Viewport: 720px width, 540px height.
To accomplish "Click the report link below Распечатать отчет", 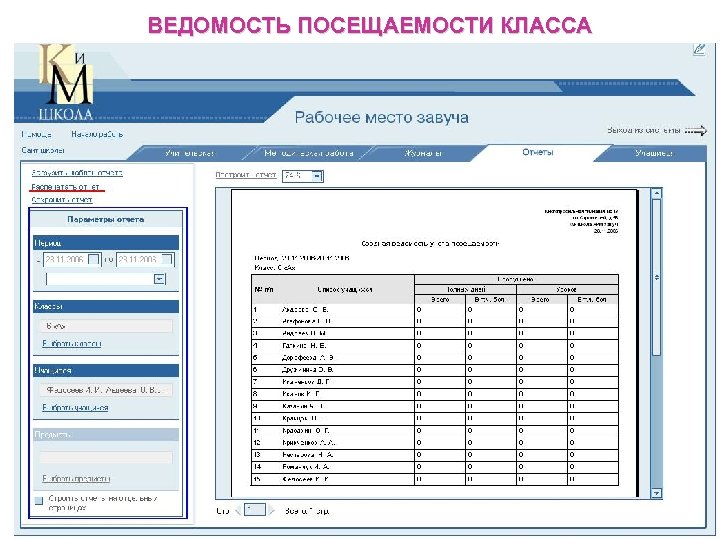I will pyautogui.click(x=62, y=200).
